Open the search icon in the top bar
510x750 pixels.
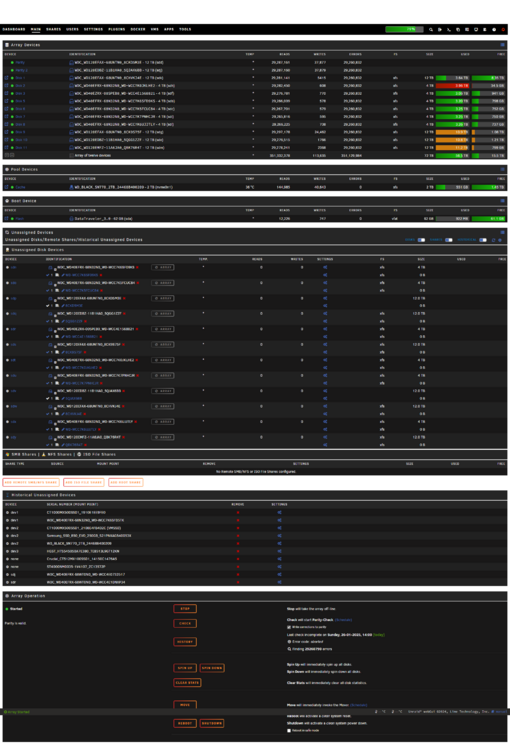tap(431, 30)
